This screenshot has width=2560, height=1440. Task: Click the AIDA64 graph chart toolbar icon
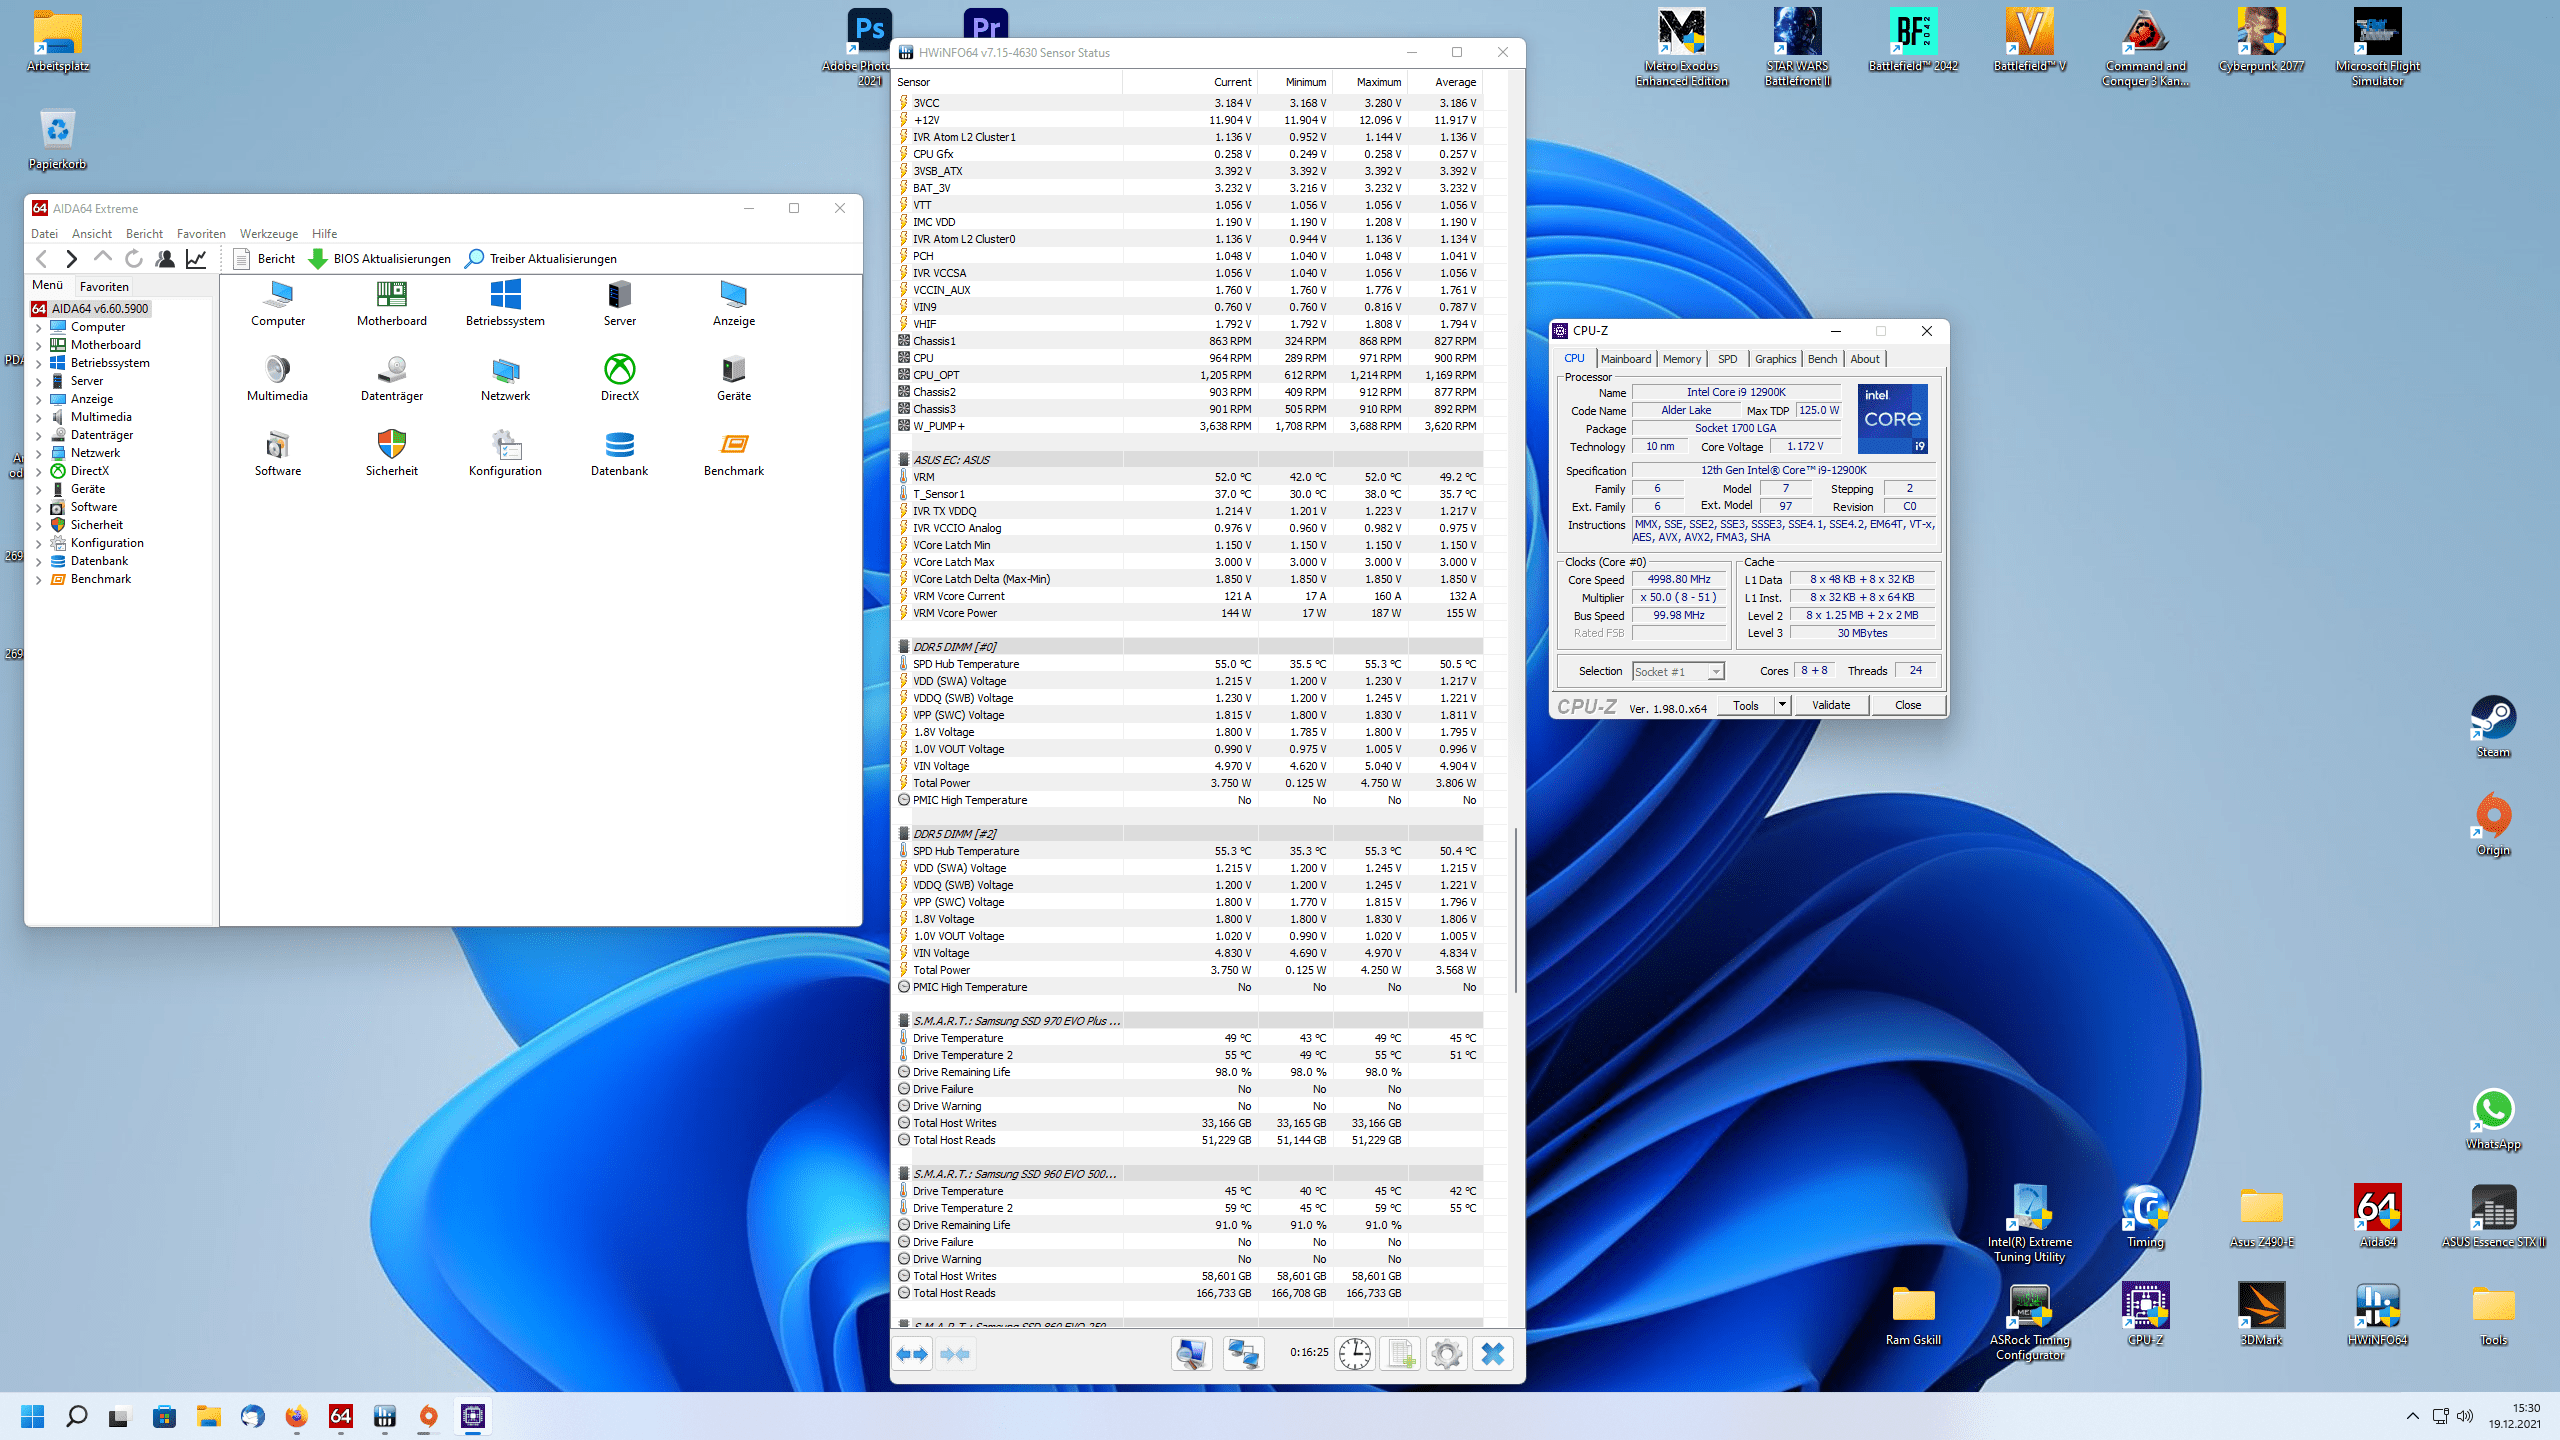[x=196, y=259]
